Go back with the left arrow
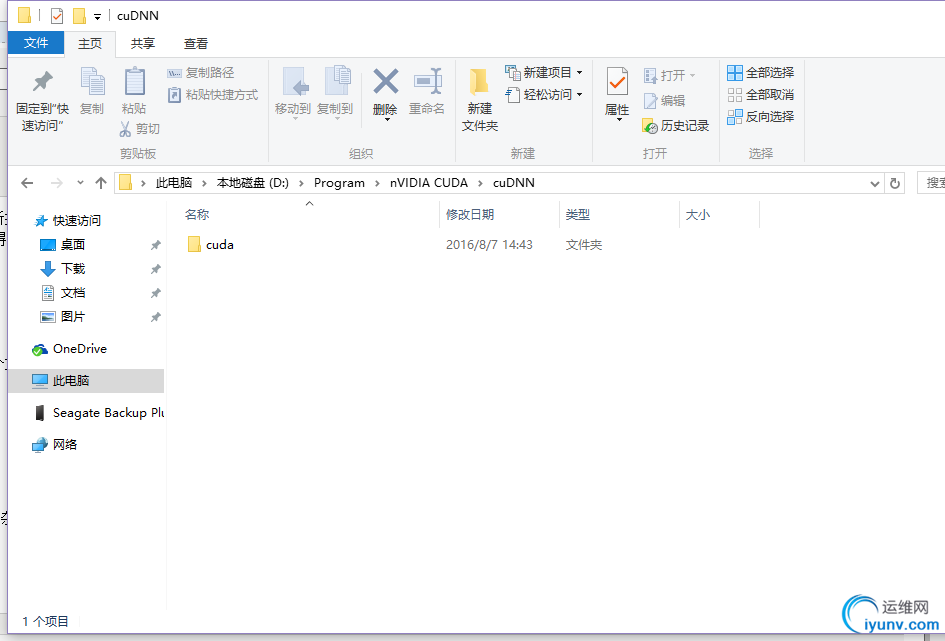 (x=27, y=183)
